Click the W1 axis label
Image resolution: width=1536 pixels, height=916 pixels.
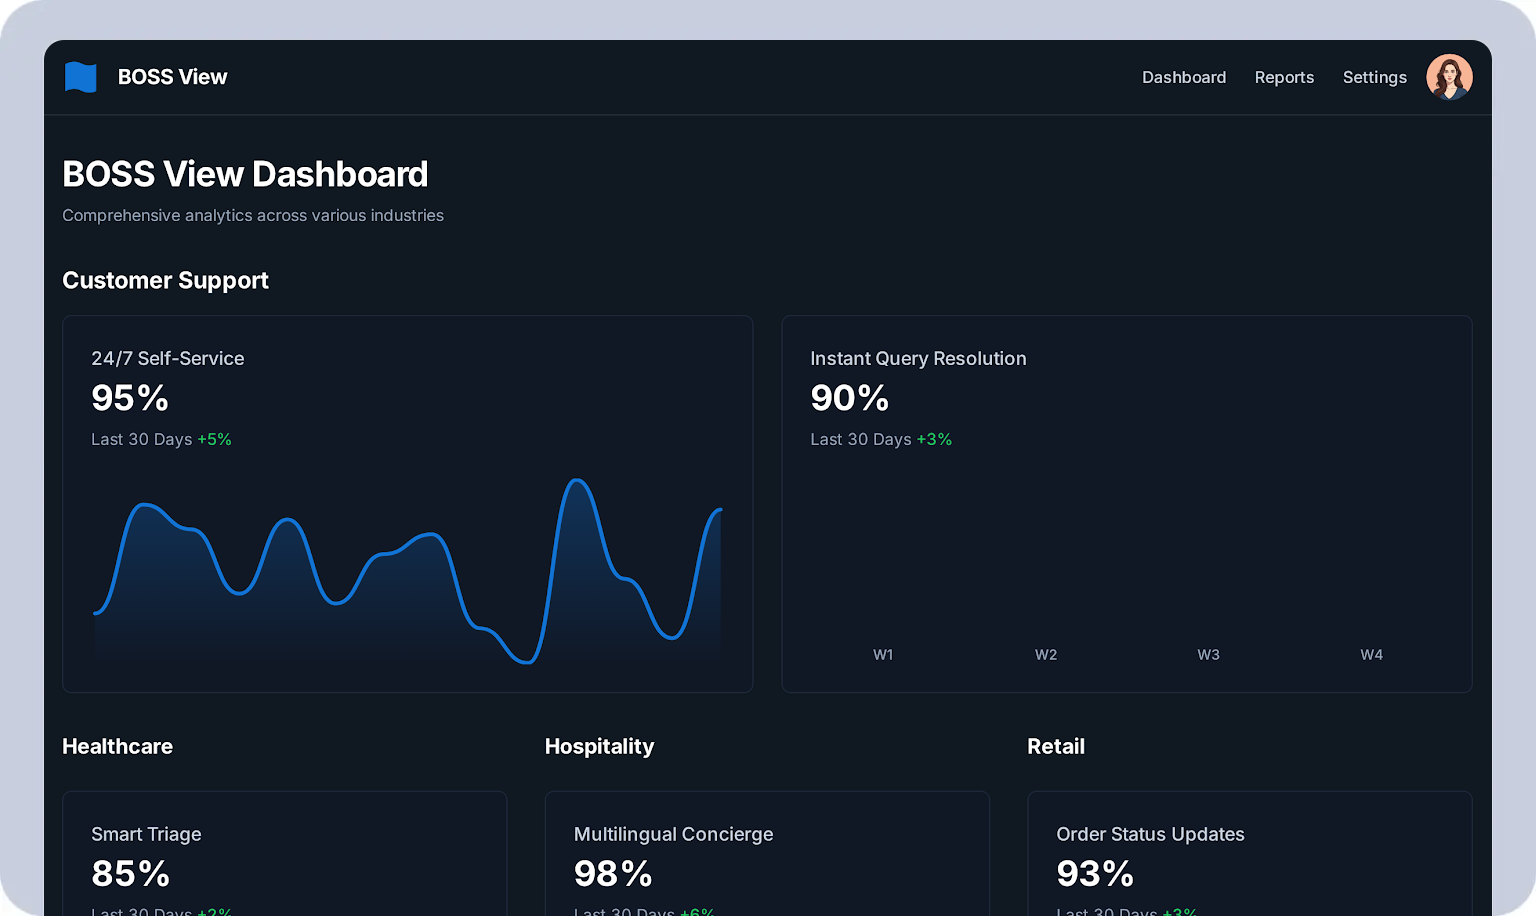pyautogui.click(x=883, y=655)
